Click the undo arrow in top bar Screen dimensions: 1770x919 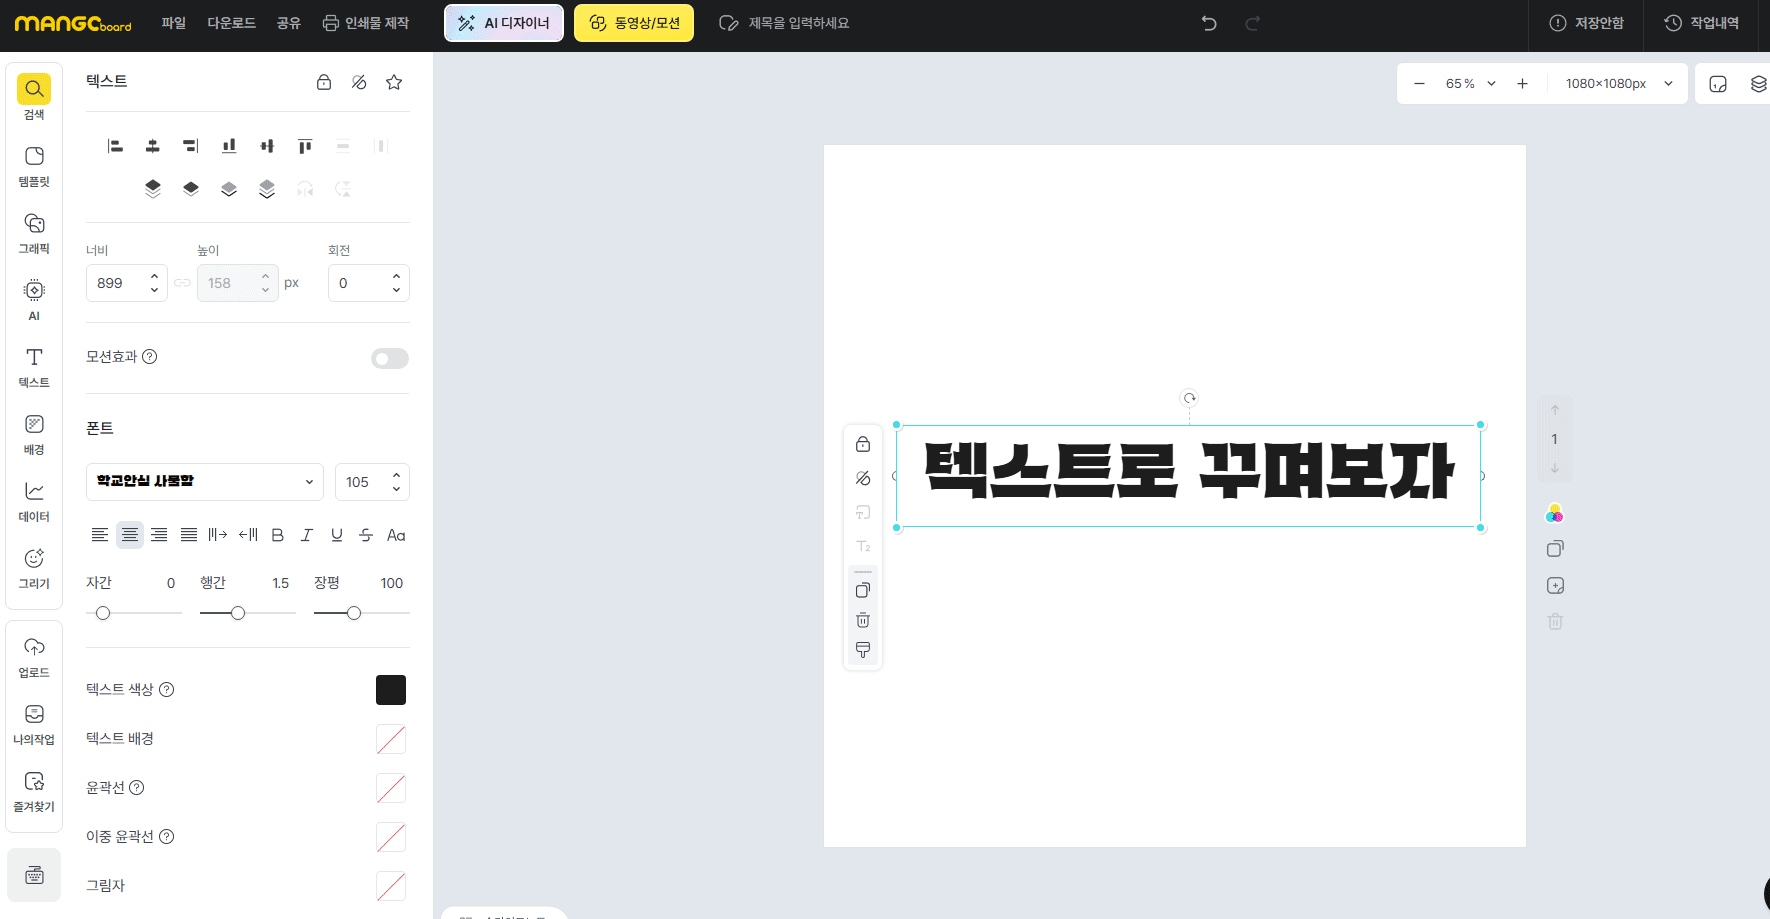1209,23
